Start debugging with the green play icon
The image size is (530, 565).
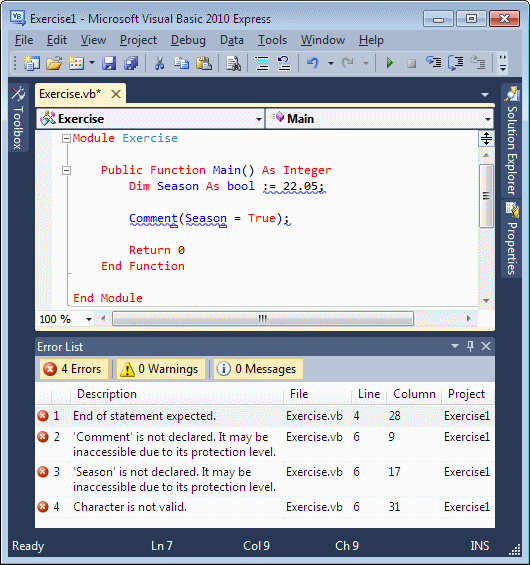click(x=389, y=63)
